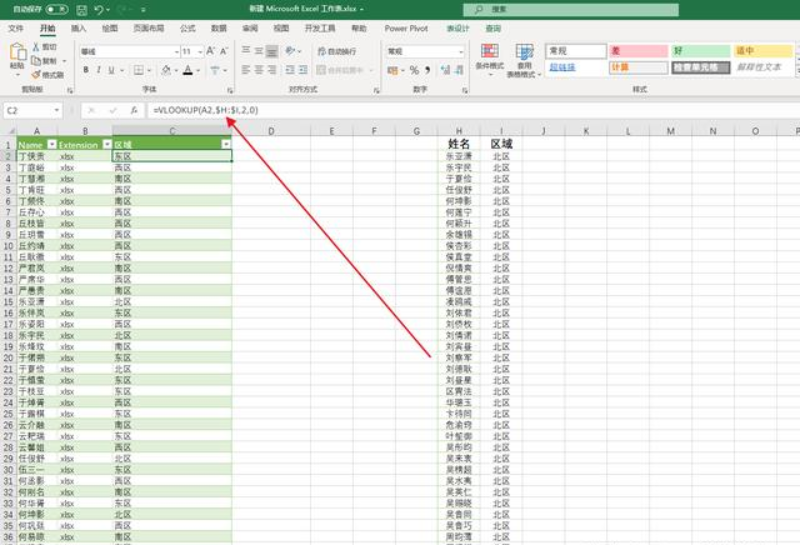Click the search box in title bar

(571, 9)
